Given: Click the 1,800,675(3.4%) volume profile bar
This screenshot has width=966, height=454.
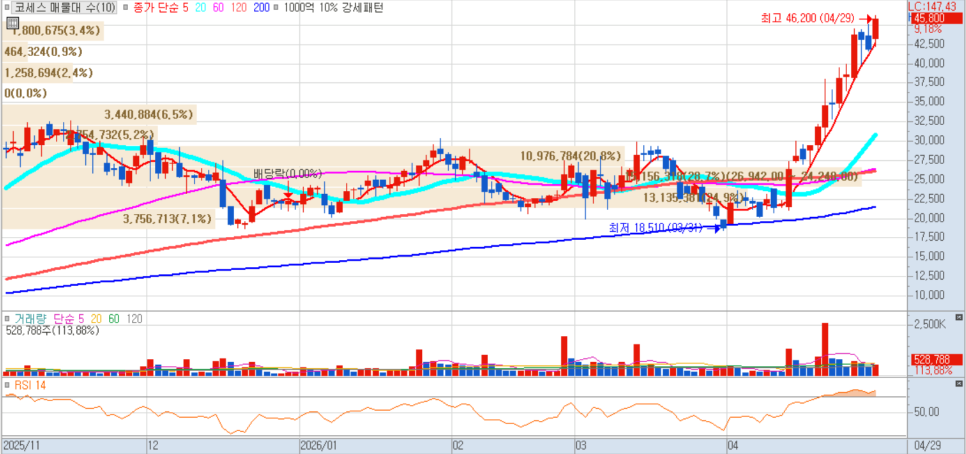Looking at the screenshot, I should [x=52, y=31].
